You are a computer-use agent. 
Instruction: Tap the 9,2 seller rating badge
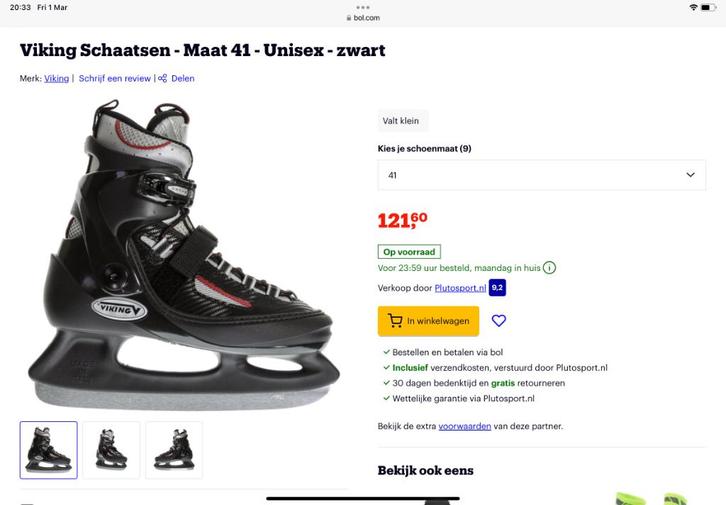click(497, 288)
